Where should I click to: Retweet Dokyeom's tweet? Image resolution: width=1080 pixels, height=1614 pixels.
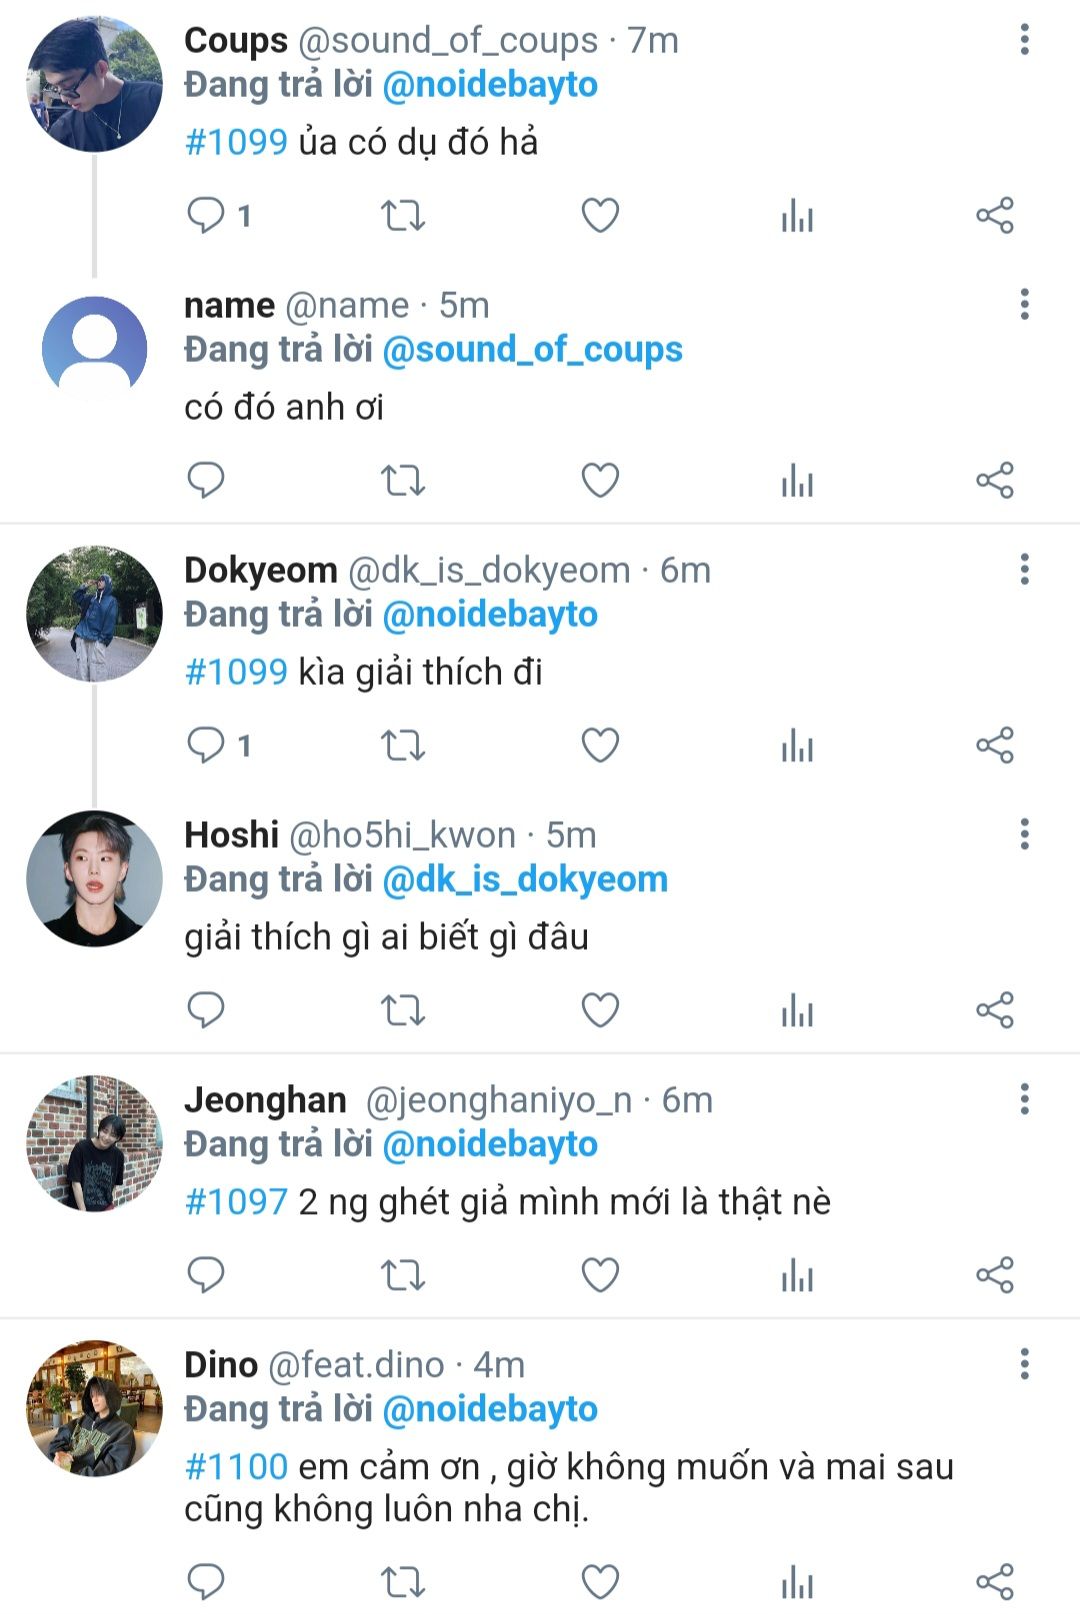point(403,745)
